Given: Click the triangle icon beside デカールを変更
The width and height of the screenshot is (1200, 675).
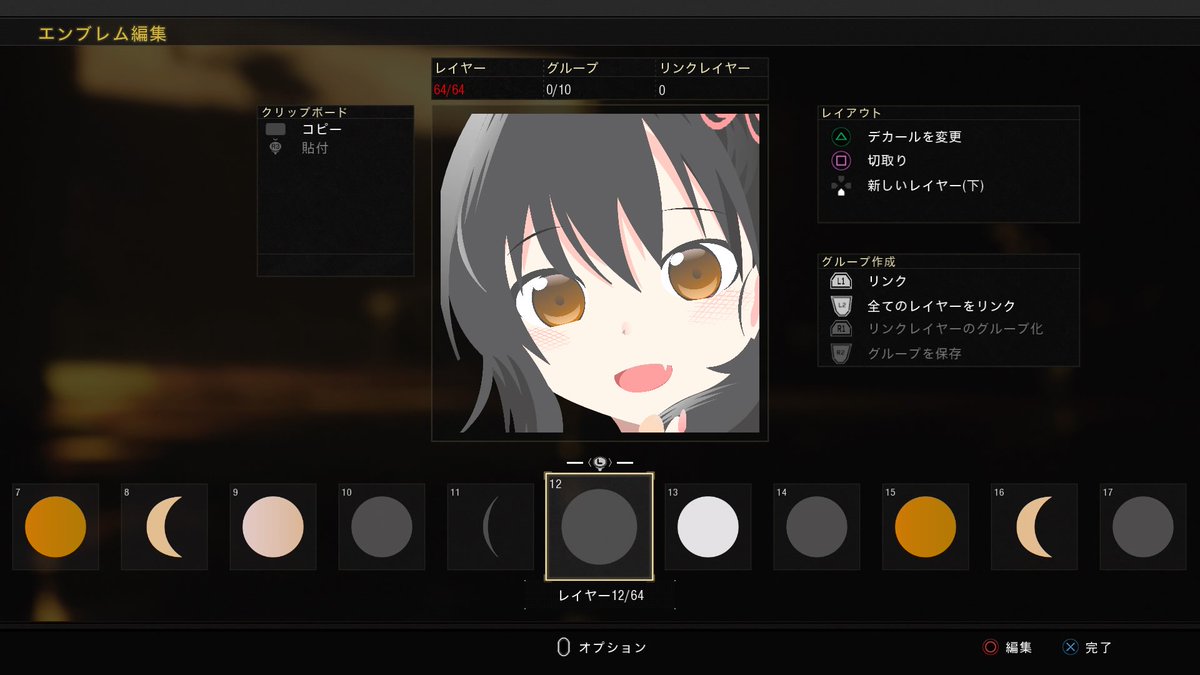Looking at the screenshot, I should click(x=841, y=136).
